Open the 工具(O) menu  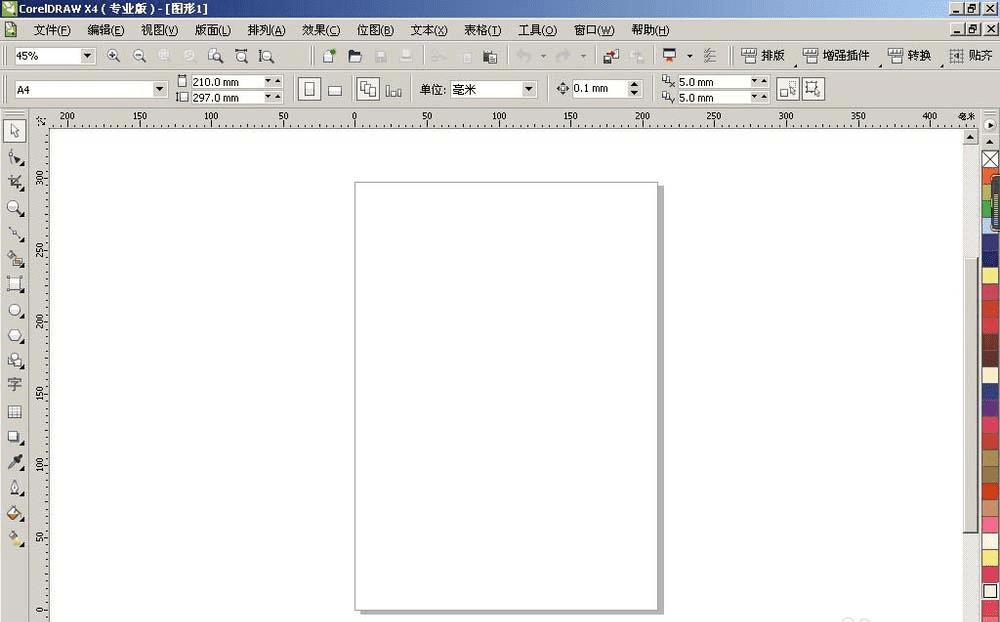tap(537, 30)
